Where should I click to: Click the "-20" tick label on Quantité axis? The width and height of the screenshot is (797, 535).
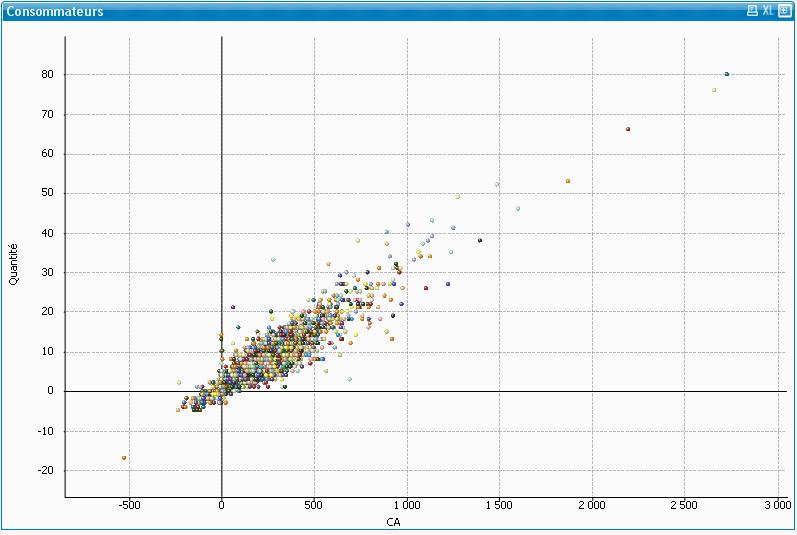[45, 470]
